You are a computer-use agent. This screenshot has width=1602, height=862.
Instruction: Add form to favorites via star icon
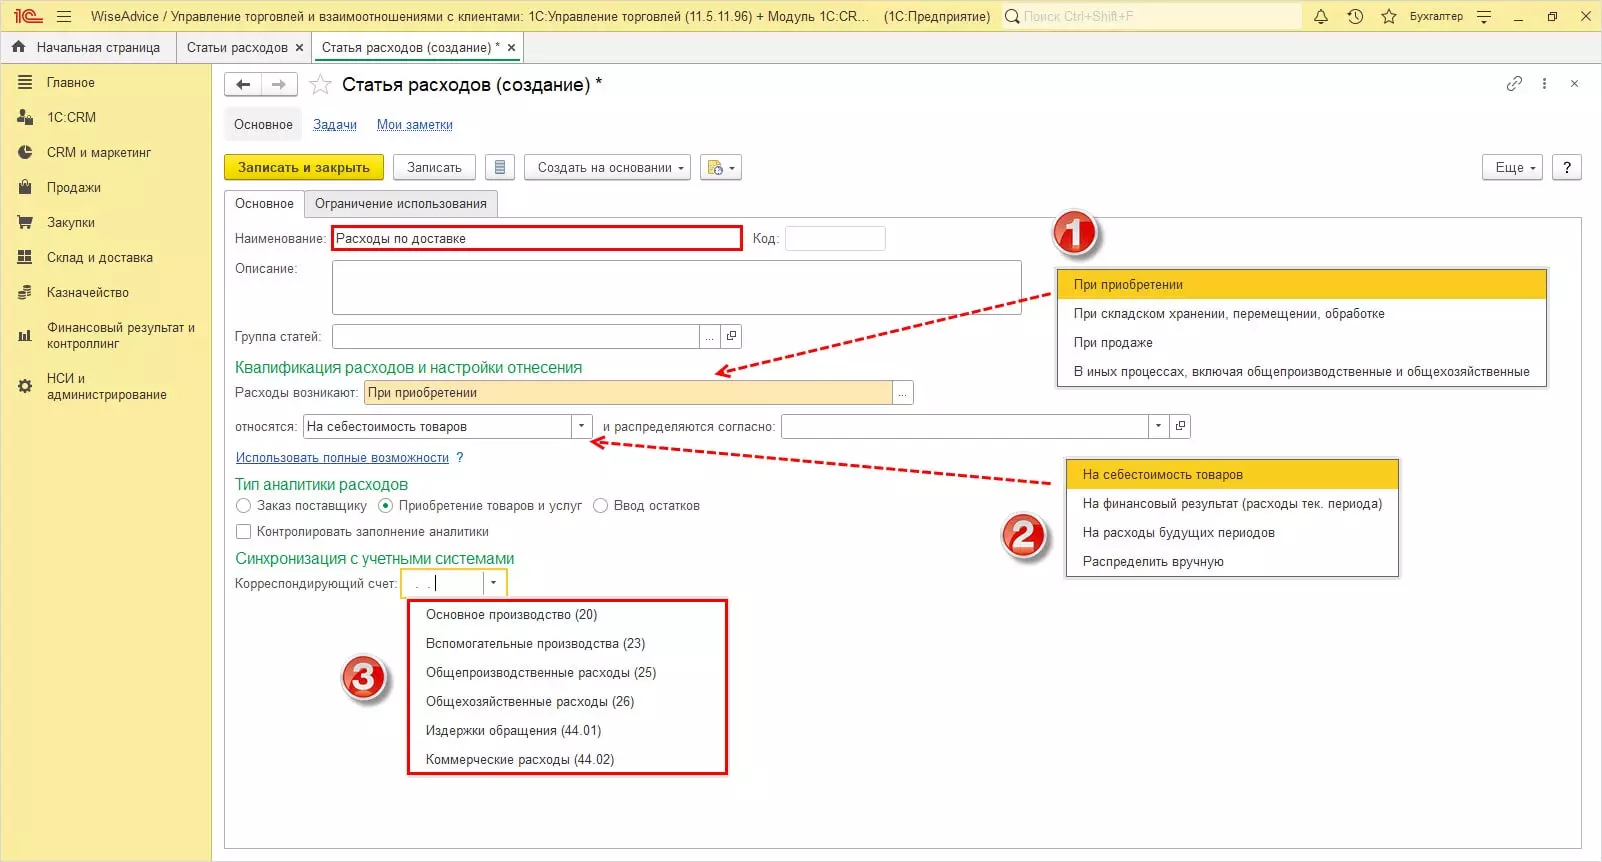[320, 85]
